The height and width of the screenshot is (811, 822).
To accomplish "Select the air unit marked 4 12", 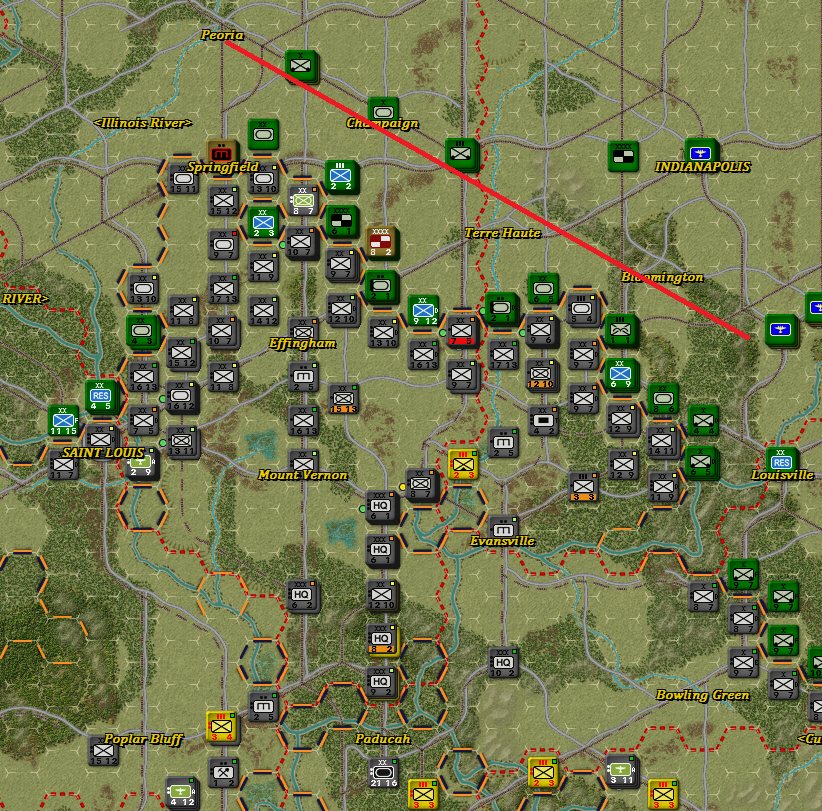I will 181,792.
